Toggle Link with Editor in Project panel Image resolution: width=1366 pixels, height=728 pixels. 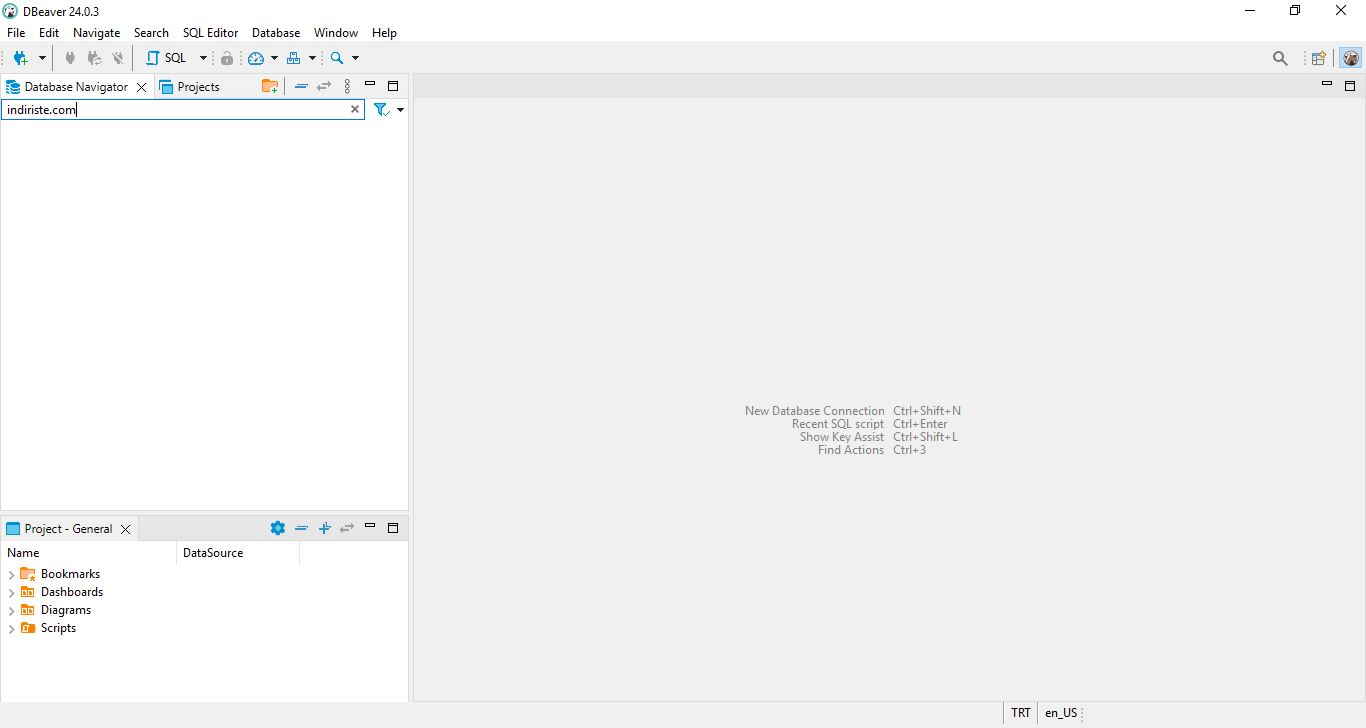pos(347,528)
